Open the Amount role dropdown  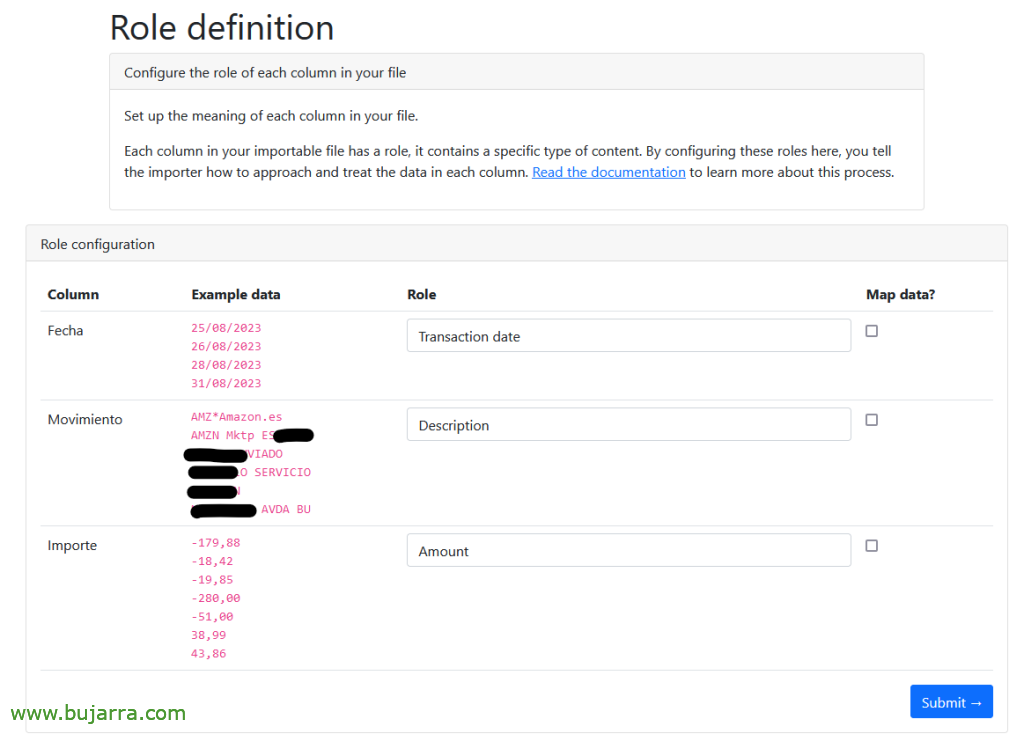point(628,551)
